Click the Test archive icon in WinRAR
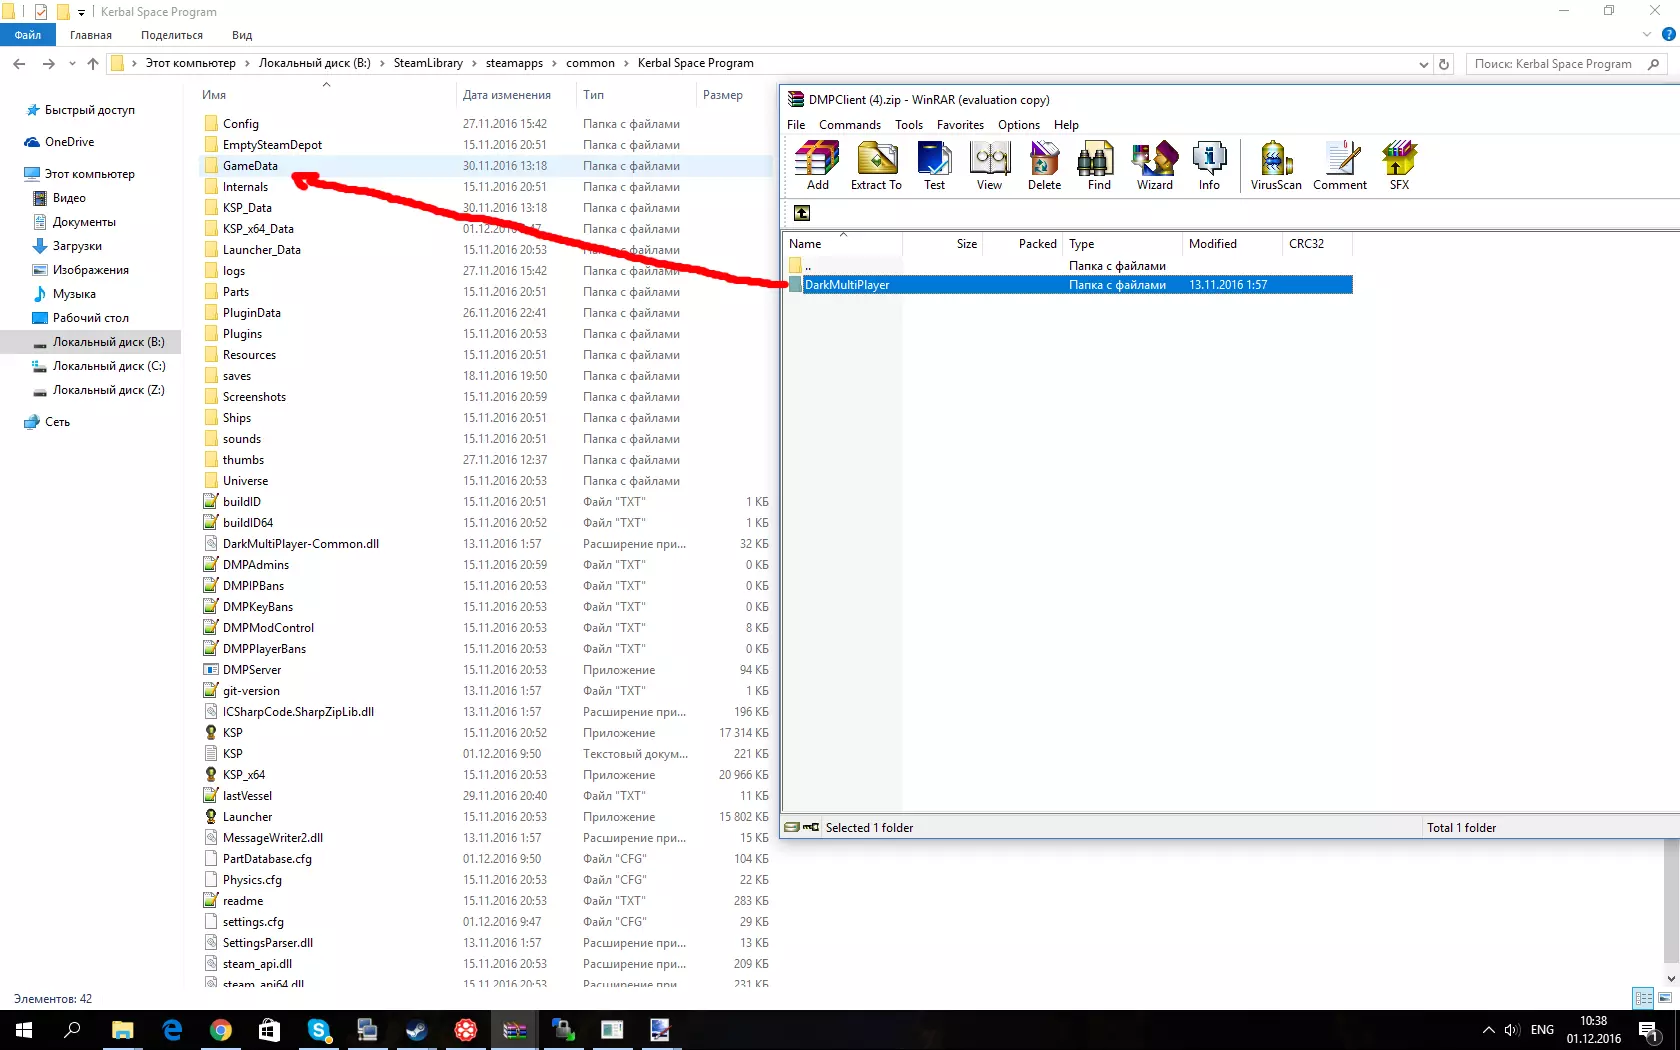The width and height of the screenshot is (1680, 1050). 934,165
